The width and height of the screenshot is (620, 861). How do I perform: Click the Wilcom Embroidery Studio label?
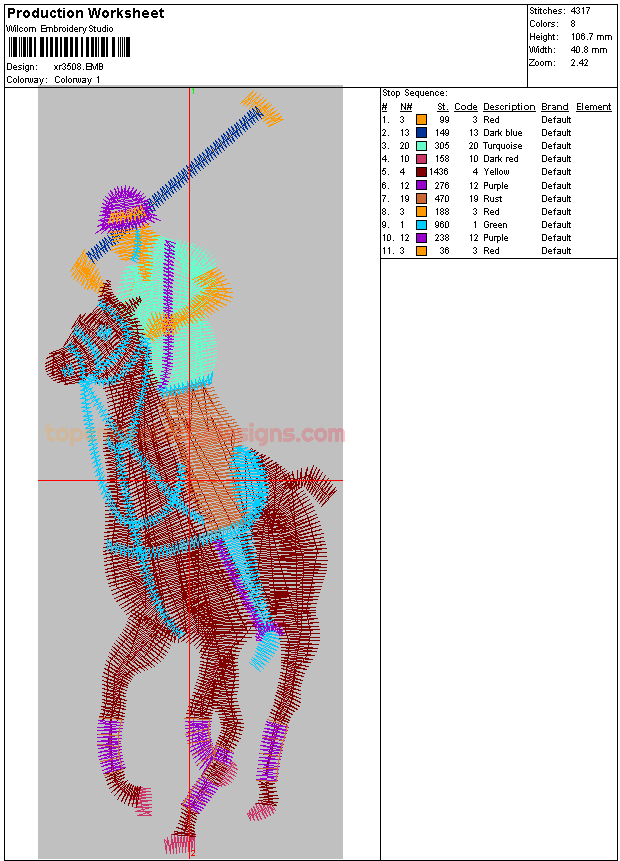(60, 29)
